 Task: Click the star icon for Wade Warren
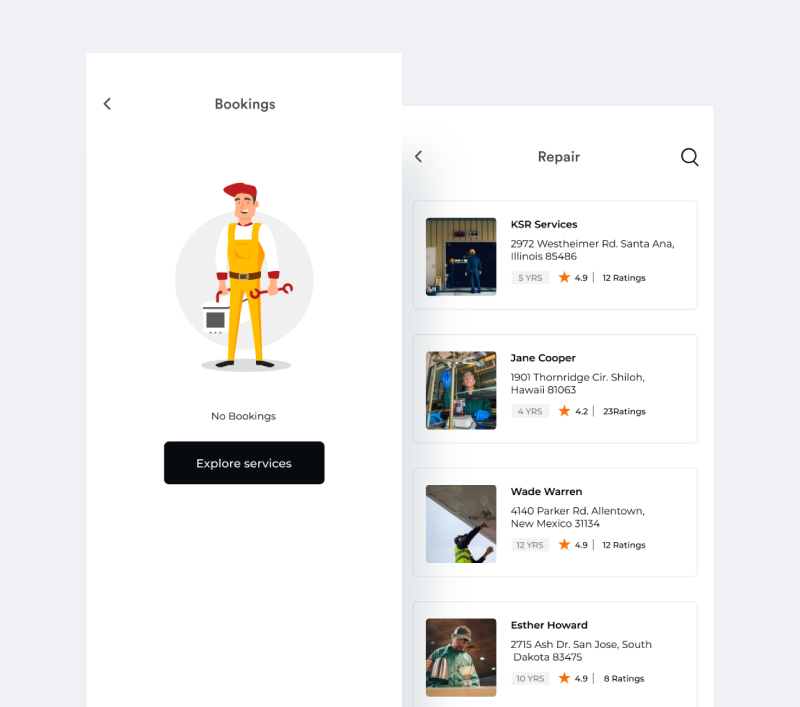point(564,545)
